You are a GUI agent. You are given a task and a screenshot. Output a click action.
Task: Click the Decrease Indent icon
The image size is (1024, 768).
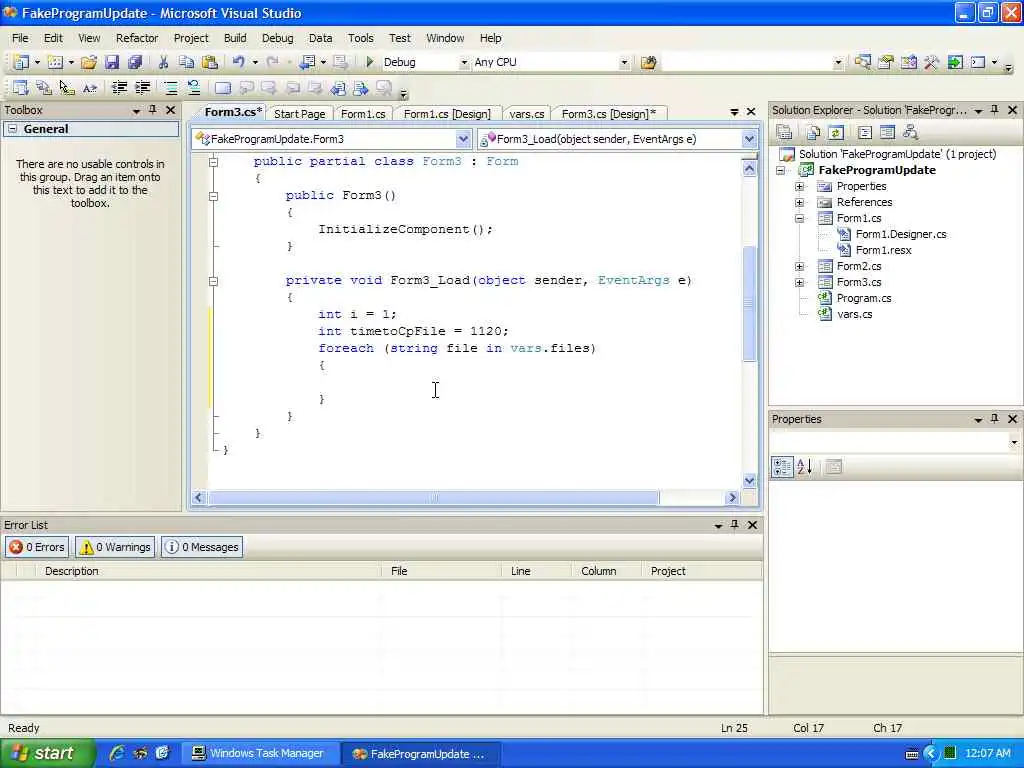(119, 88)
